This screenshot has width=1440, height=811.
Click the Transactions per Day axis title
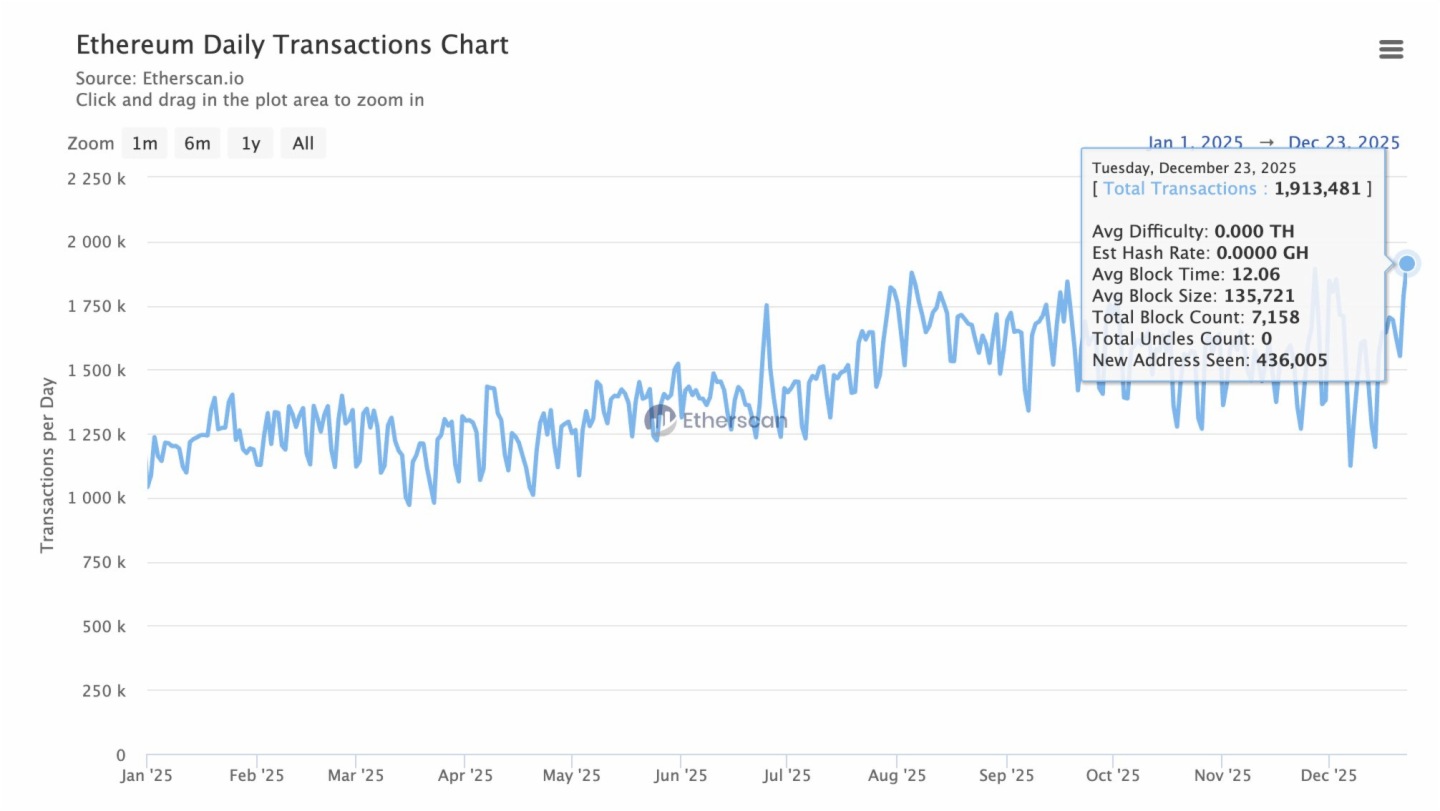coord(47,464)
